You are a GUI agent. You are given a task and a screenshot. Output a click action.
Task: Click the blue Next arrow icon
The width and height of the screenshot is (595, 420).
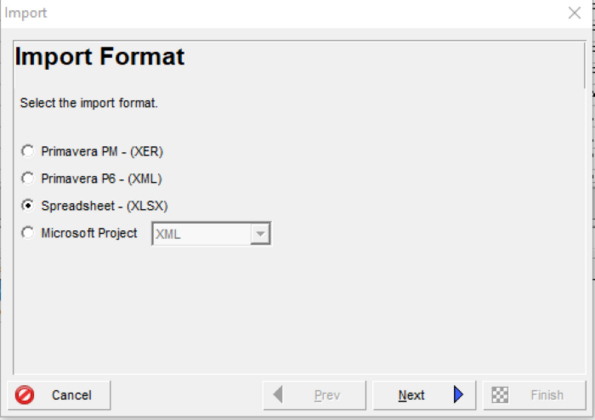click(x=458, y=395)
